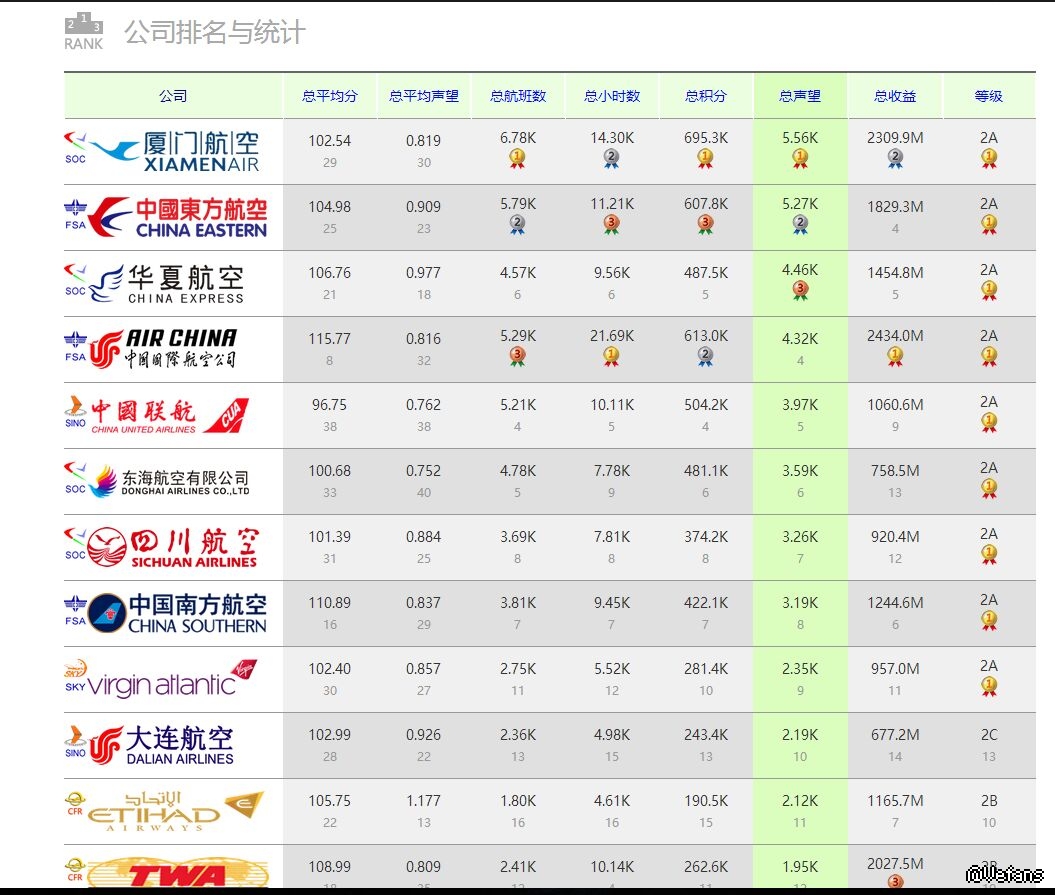Sort by 总收益 column header
1055x895 pixels.
(x=895, y=96)
